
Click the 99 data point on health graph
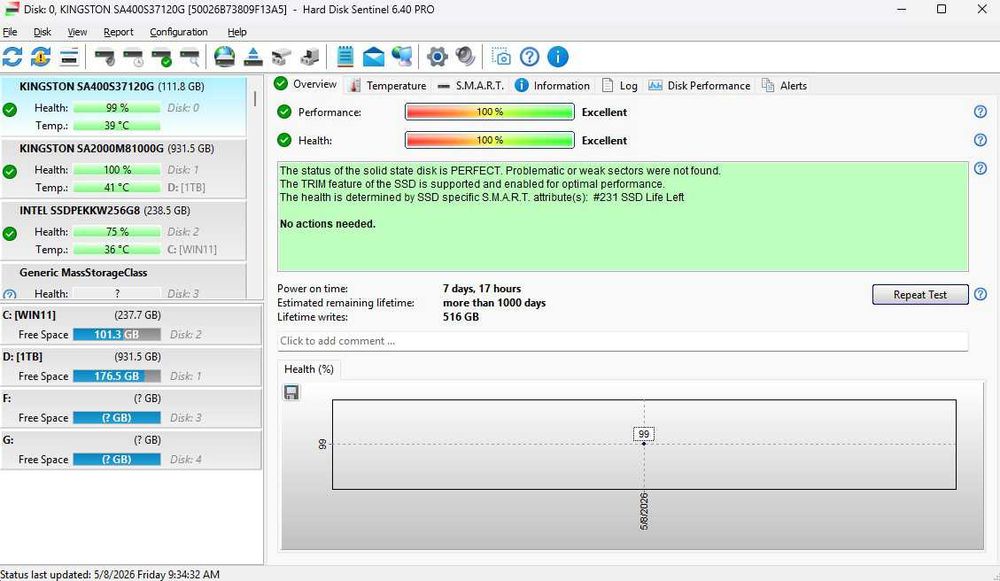click(x=643, y=443)
